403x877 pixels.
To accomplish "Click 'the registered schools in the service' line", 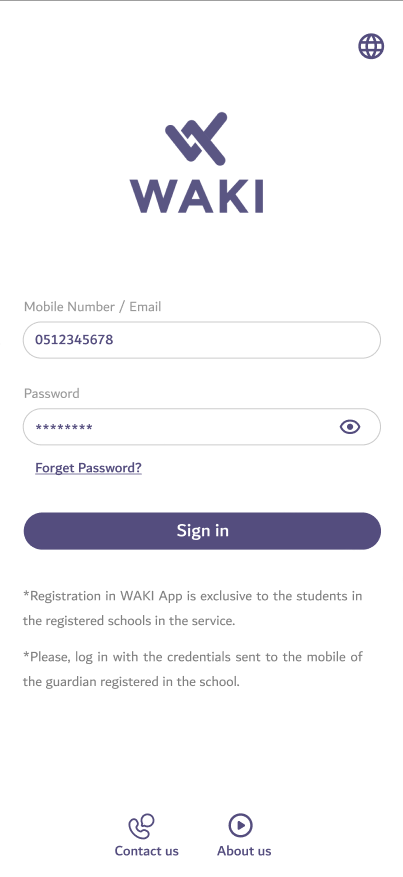I will coord(129,621).
